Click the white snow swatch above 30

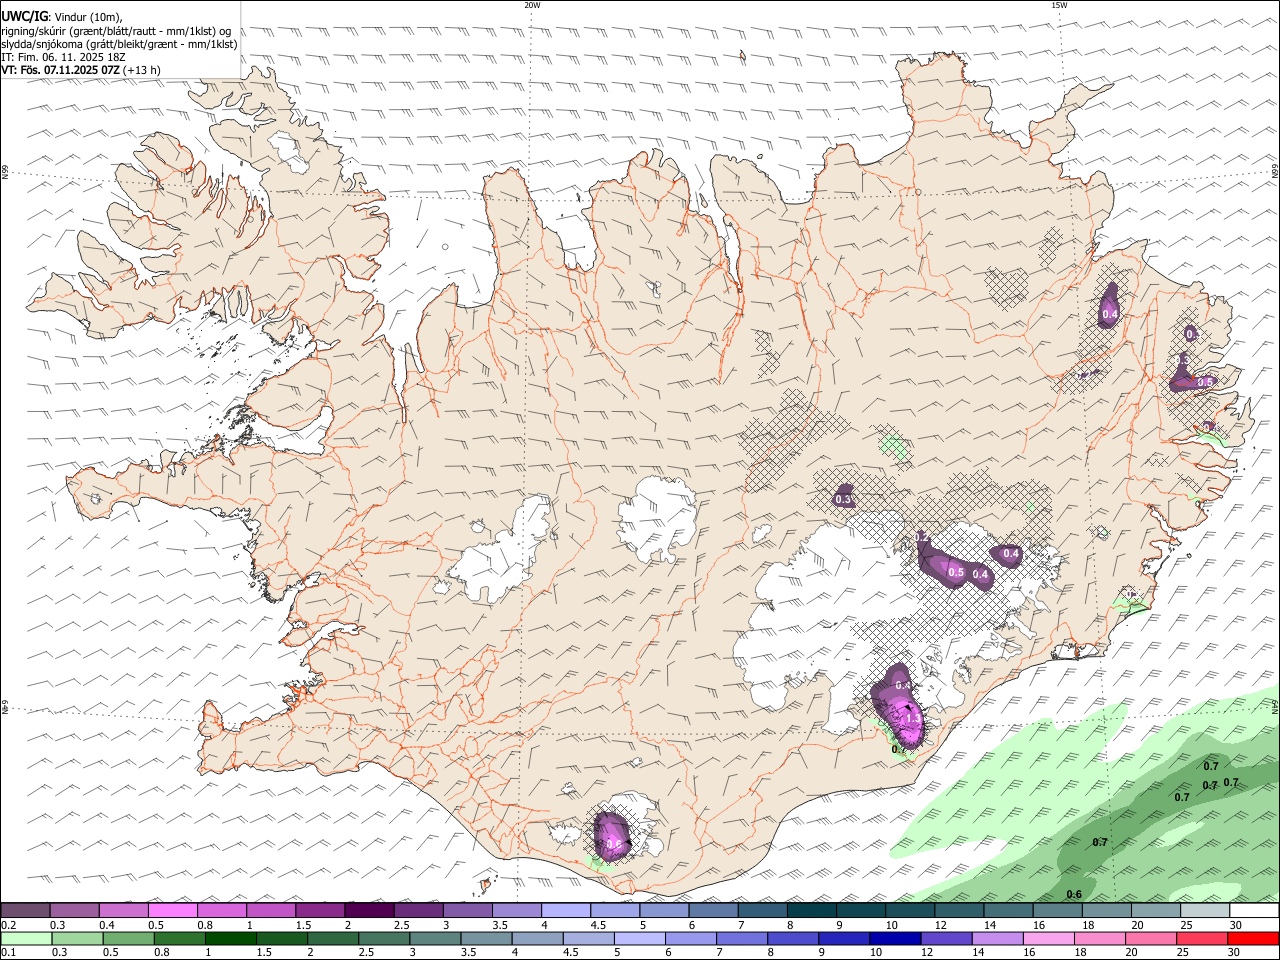pos(1254,911)
